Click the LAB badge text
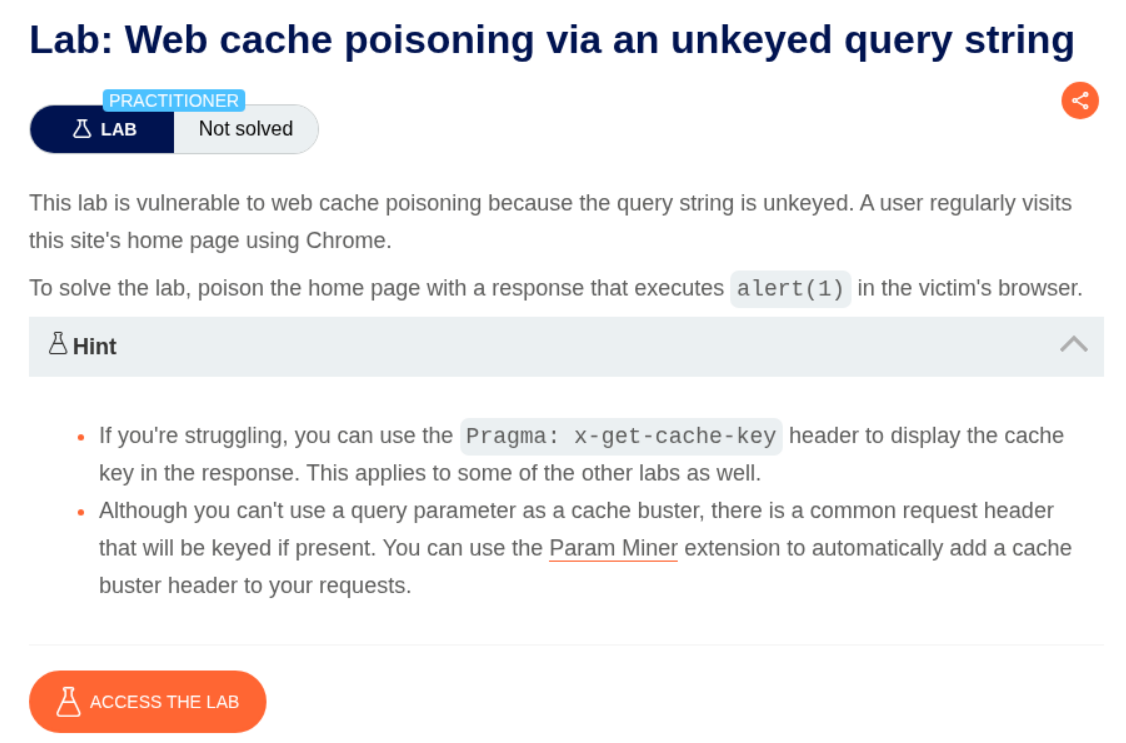 [118, 130]
